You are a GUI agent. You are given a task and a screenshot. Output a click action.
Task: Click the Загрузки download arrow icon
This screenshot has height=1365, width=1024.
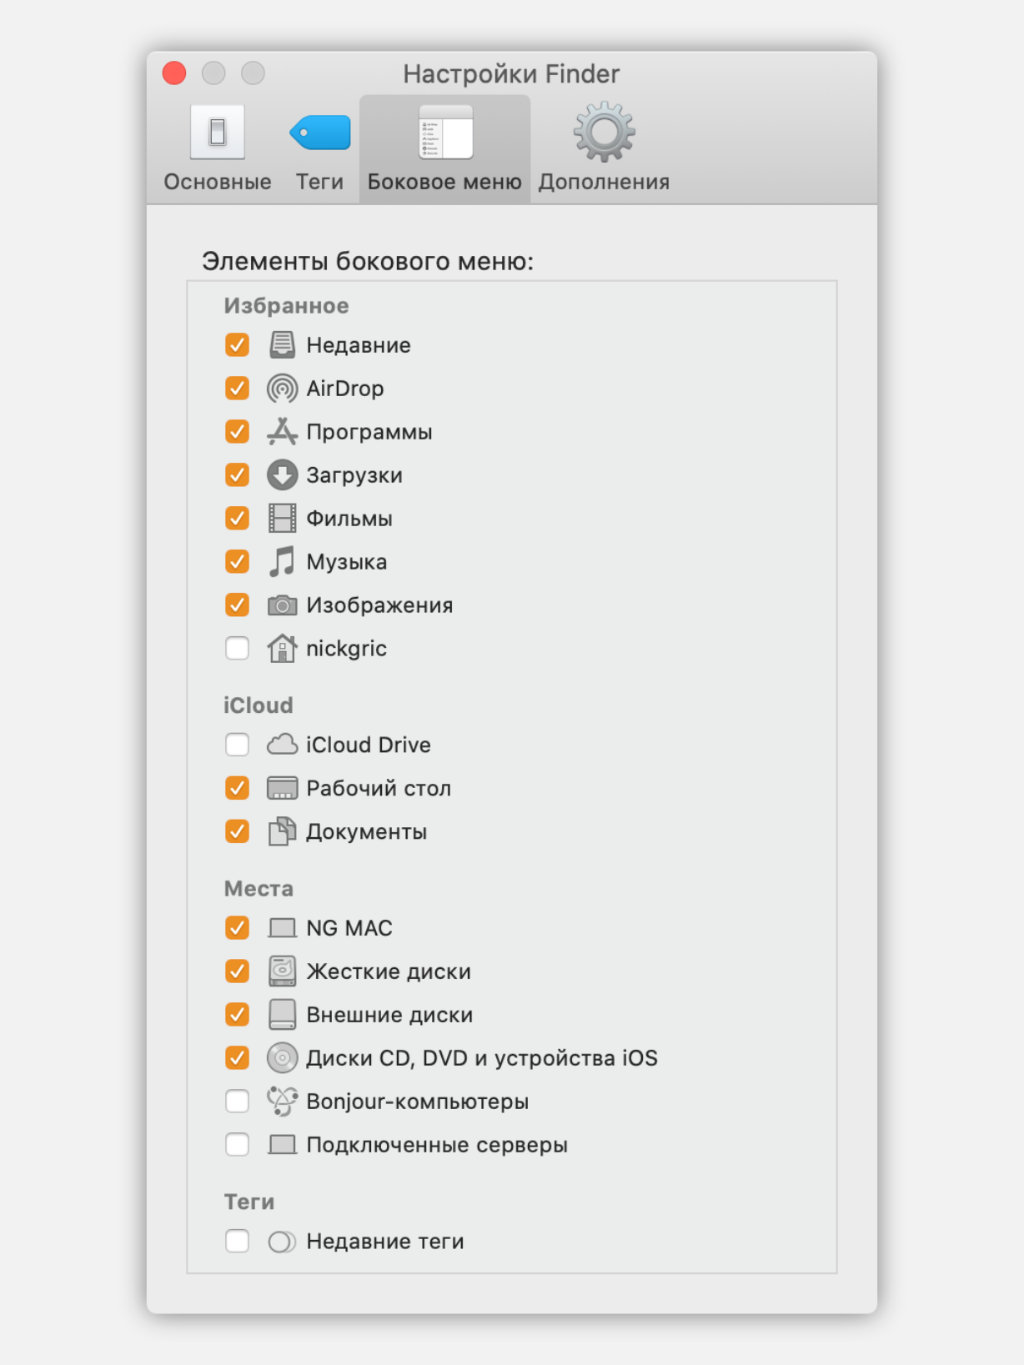282,475
